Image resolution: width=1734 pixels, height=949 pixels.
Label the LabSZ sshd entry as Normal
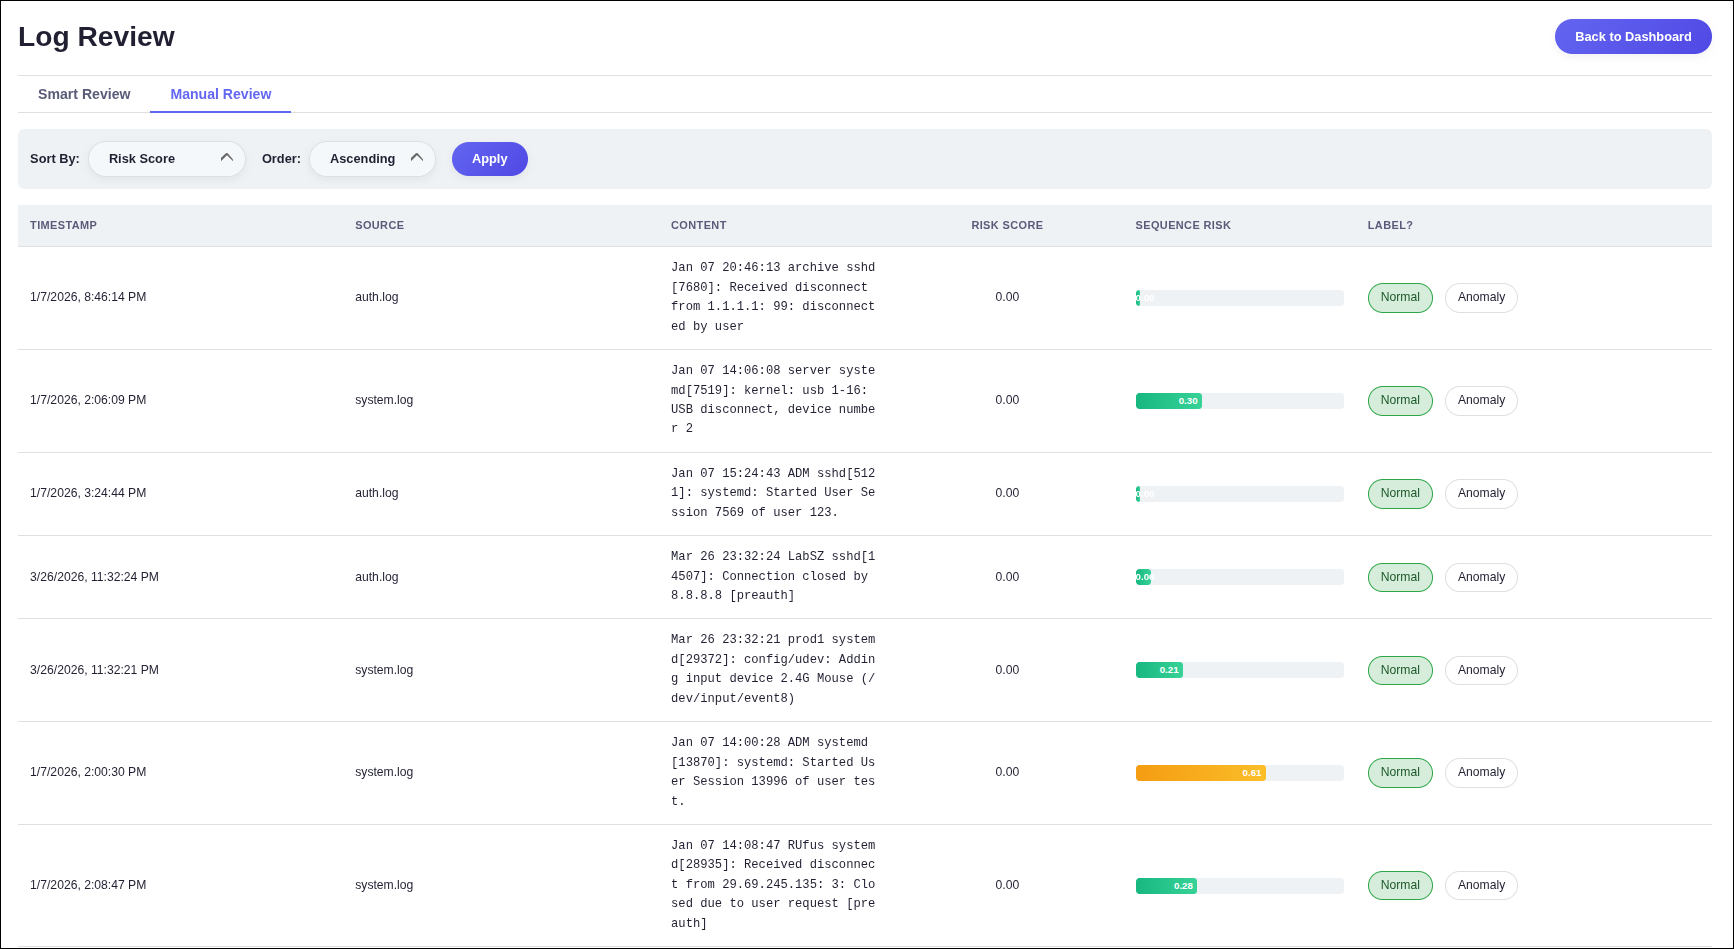pos(1400,578)
